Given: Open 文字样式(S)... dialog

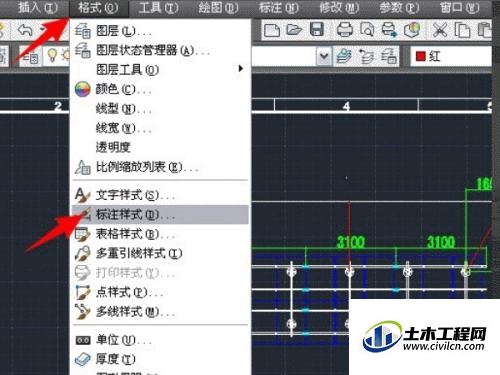Looking at the screenshot, I should coord(160,195).
